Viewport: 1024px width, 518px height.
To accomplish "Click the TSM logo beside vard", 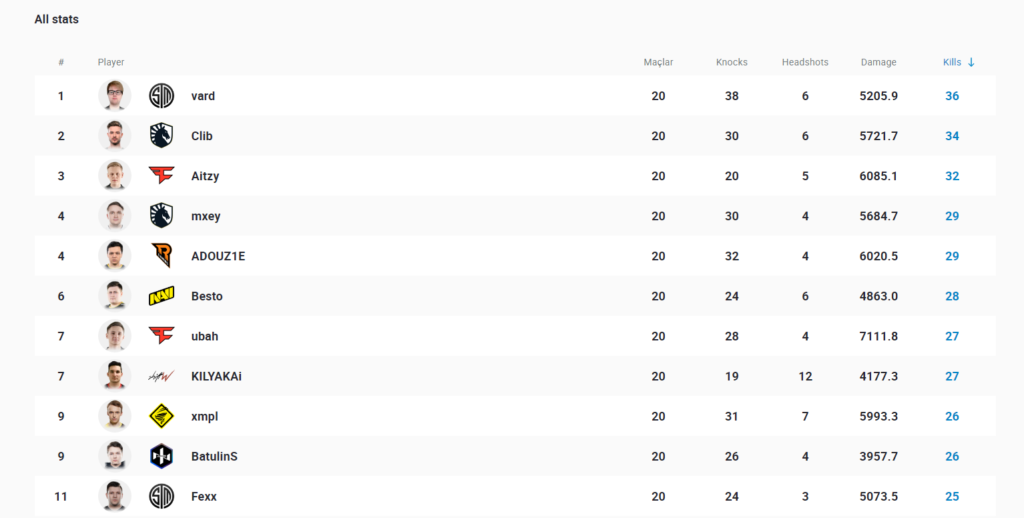I will [161, 96].
